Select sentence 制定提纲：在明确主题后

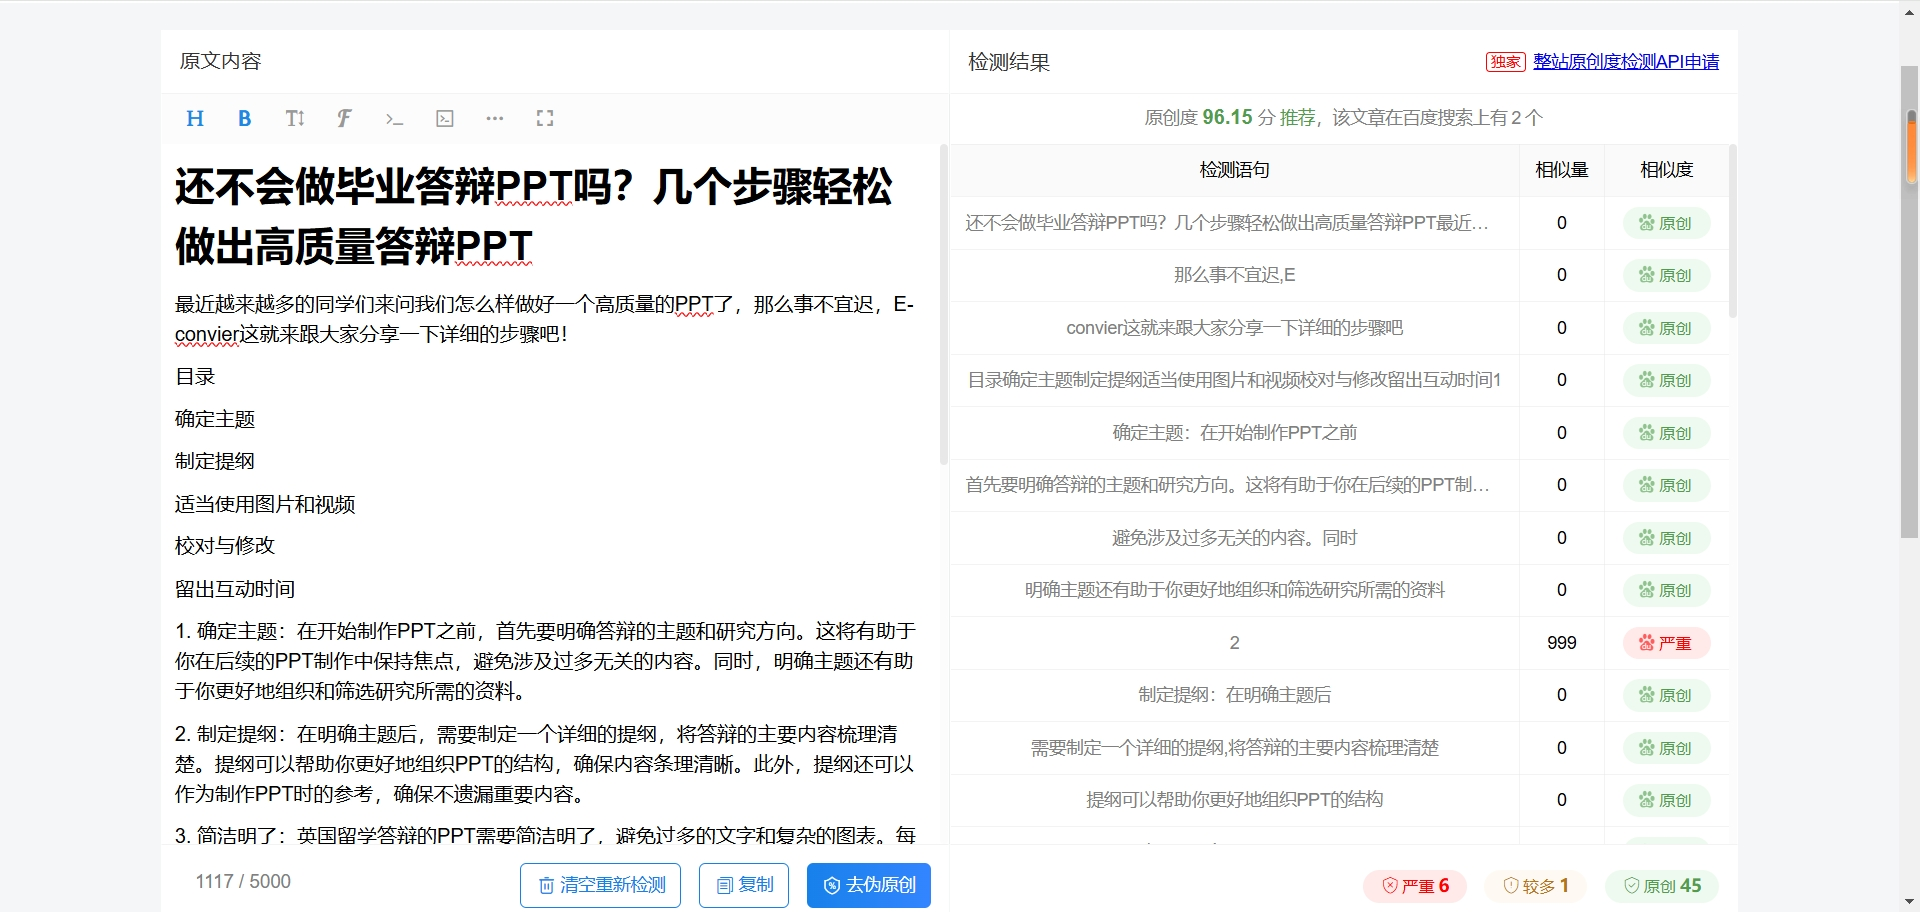pos(1235,695)
